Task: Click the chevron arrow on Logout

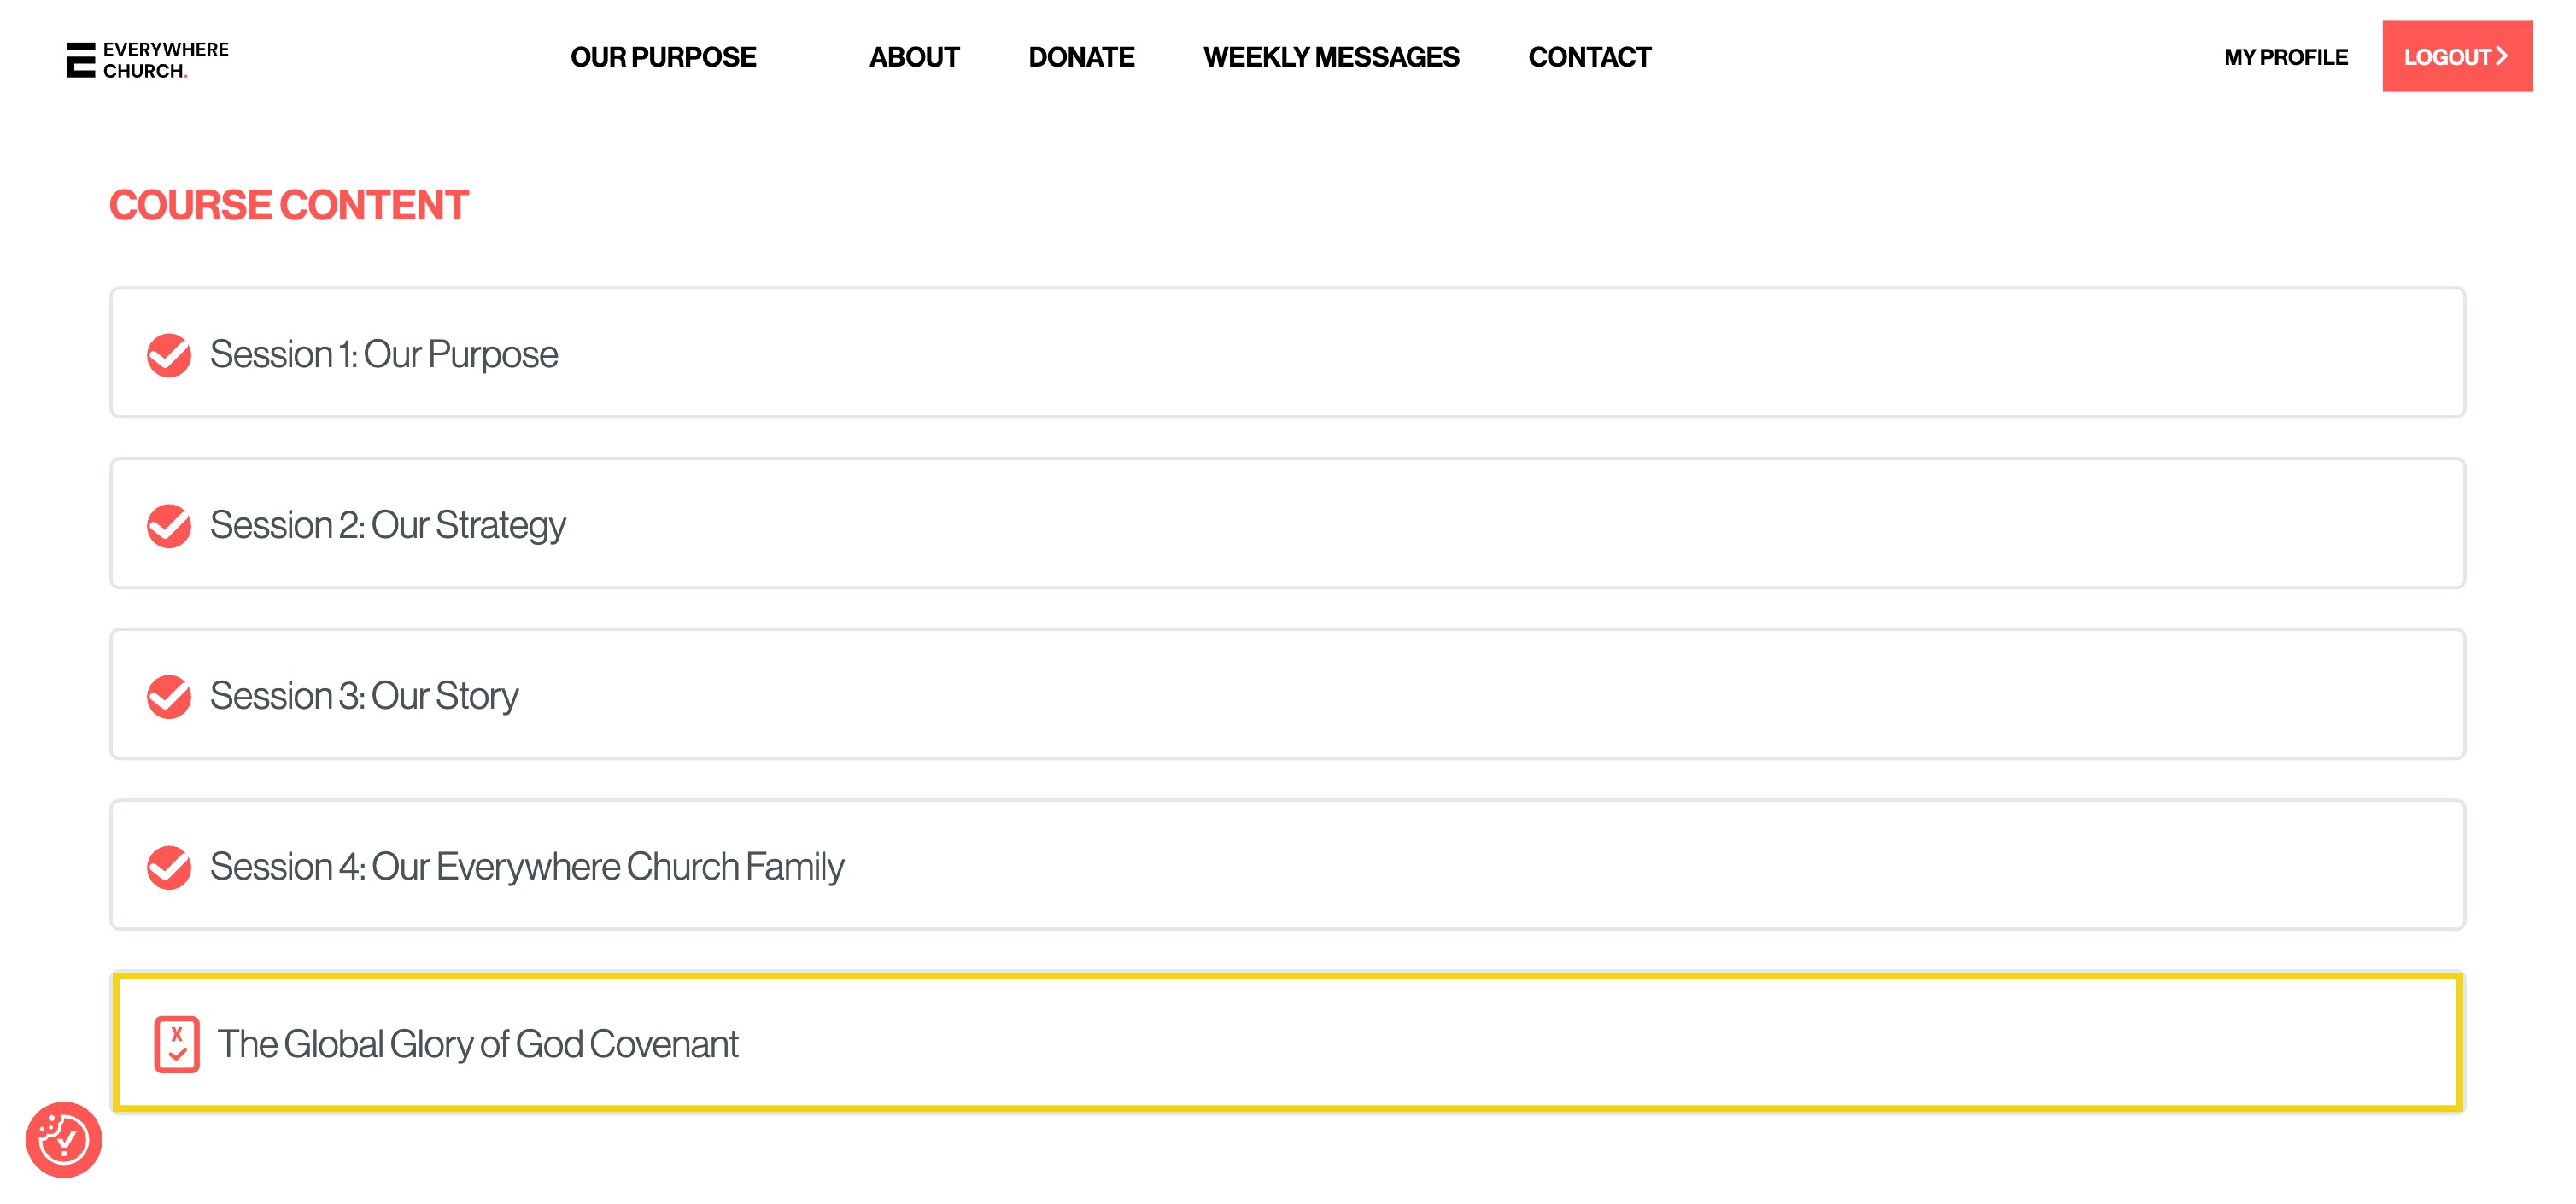Action: tap(2502, 56)
